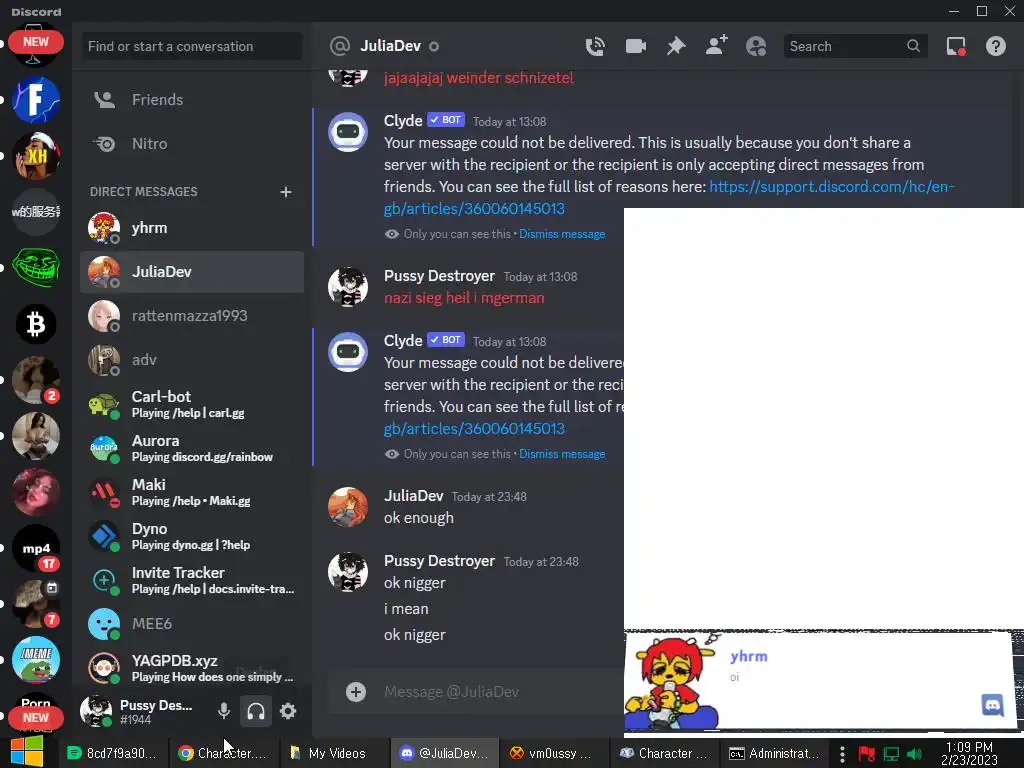Start a voice call with JuliaDev
This screenshot has width=1024, height=768.
tap(594, 46)
